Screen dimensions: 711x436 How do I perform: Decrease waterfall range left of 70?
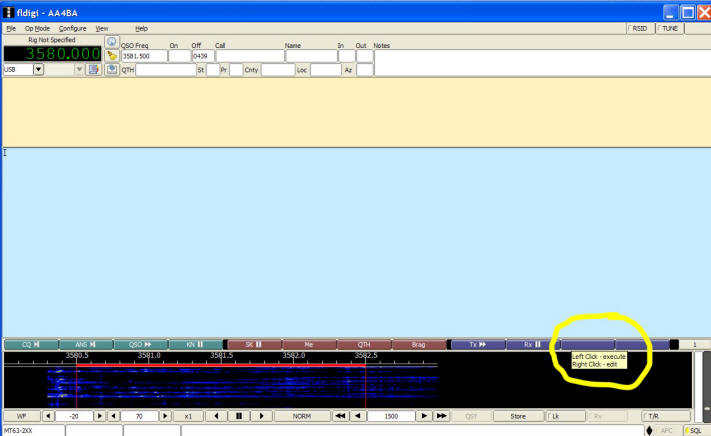(113, 416)
